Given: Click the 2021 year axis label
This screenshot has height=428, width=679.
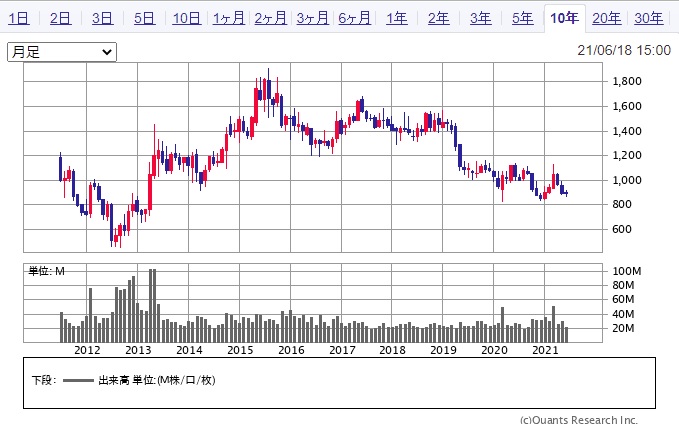Looking at the screenshot, I should [545, 350].
